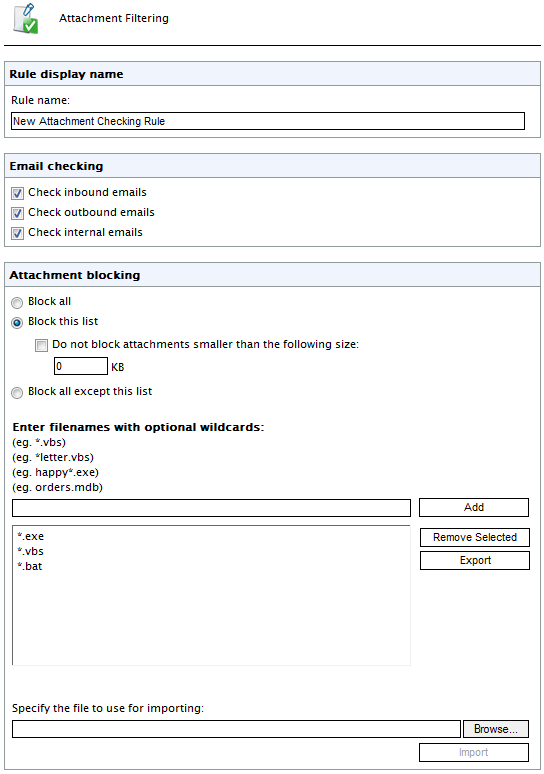Click the Add button
This screenshot has height=774, width=544.
point(474,507)
